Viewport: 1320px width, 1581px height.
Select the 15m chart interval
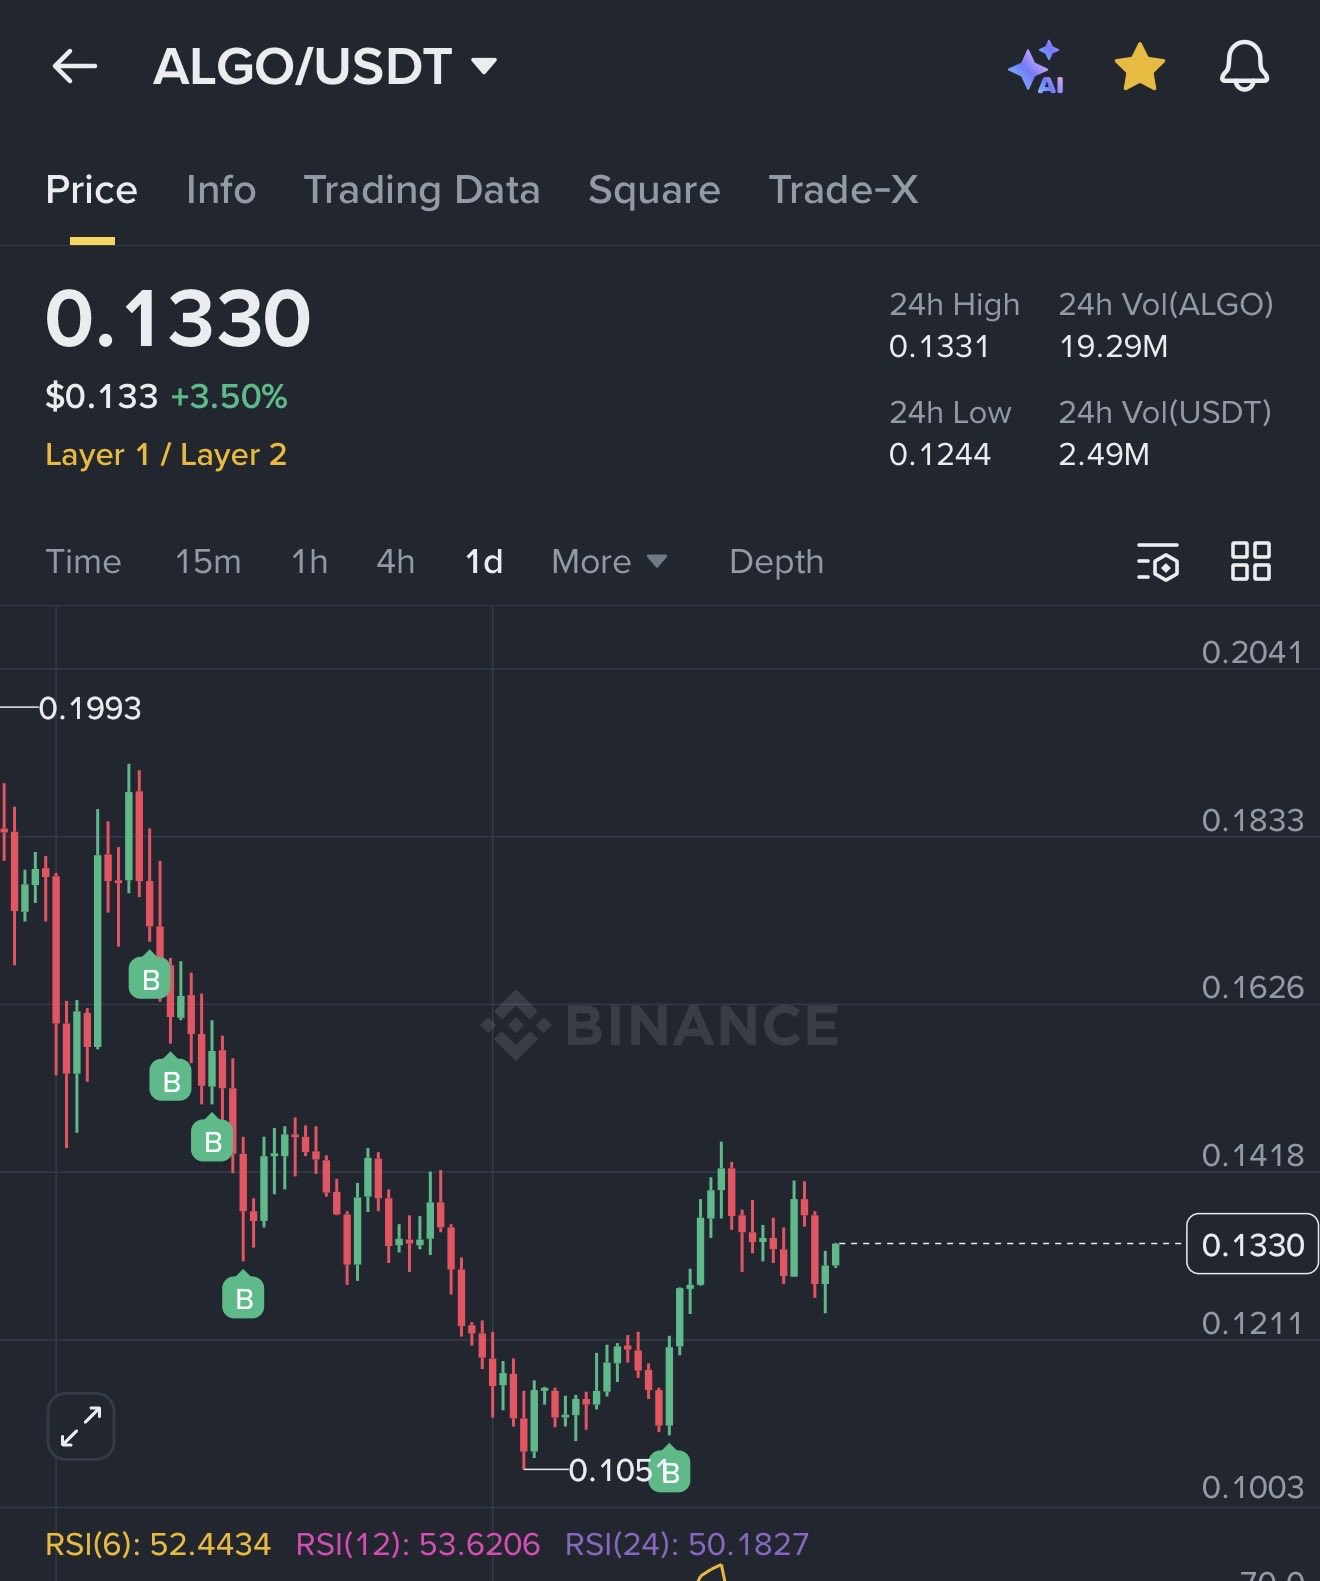tap(208, 562)
